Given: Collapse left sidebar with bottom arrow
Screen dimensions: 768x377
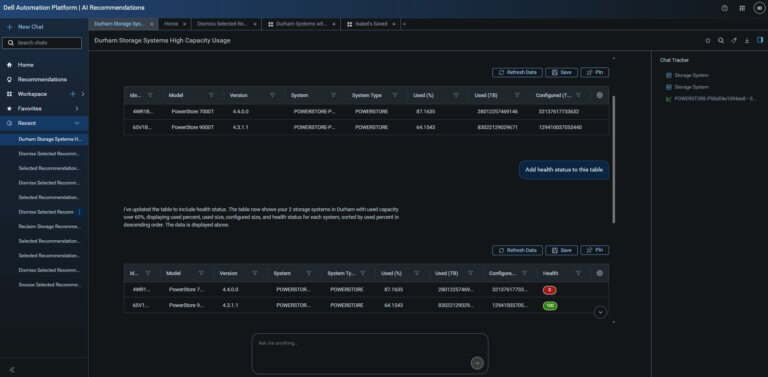Looking at the screenshot, I should pos(12,370).
